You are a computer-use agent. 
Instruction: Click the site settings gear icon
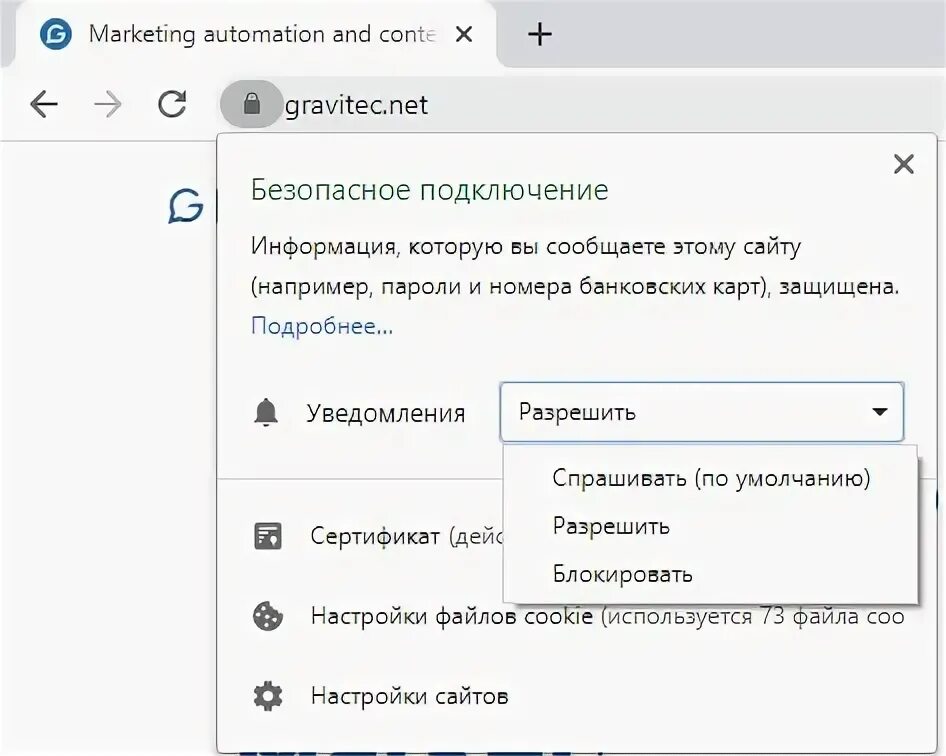coord(267,695)
